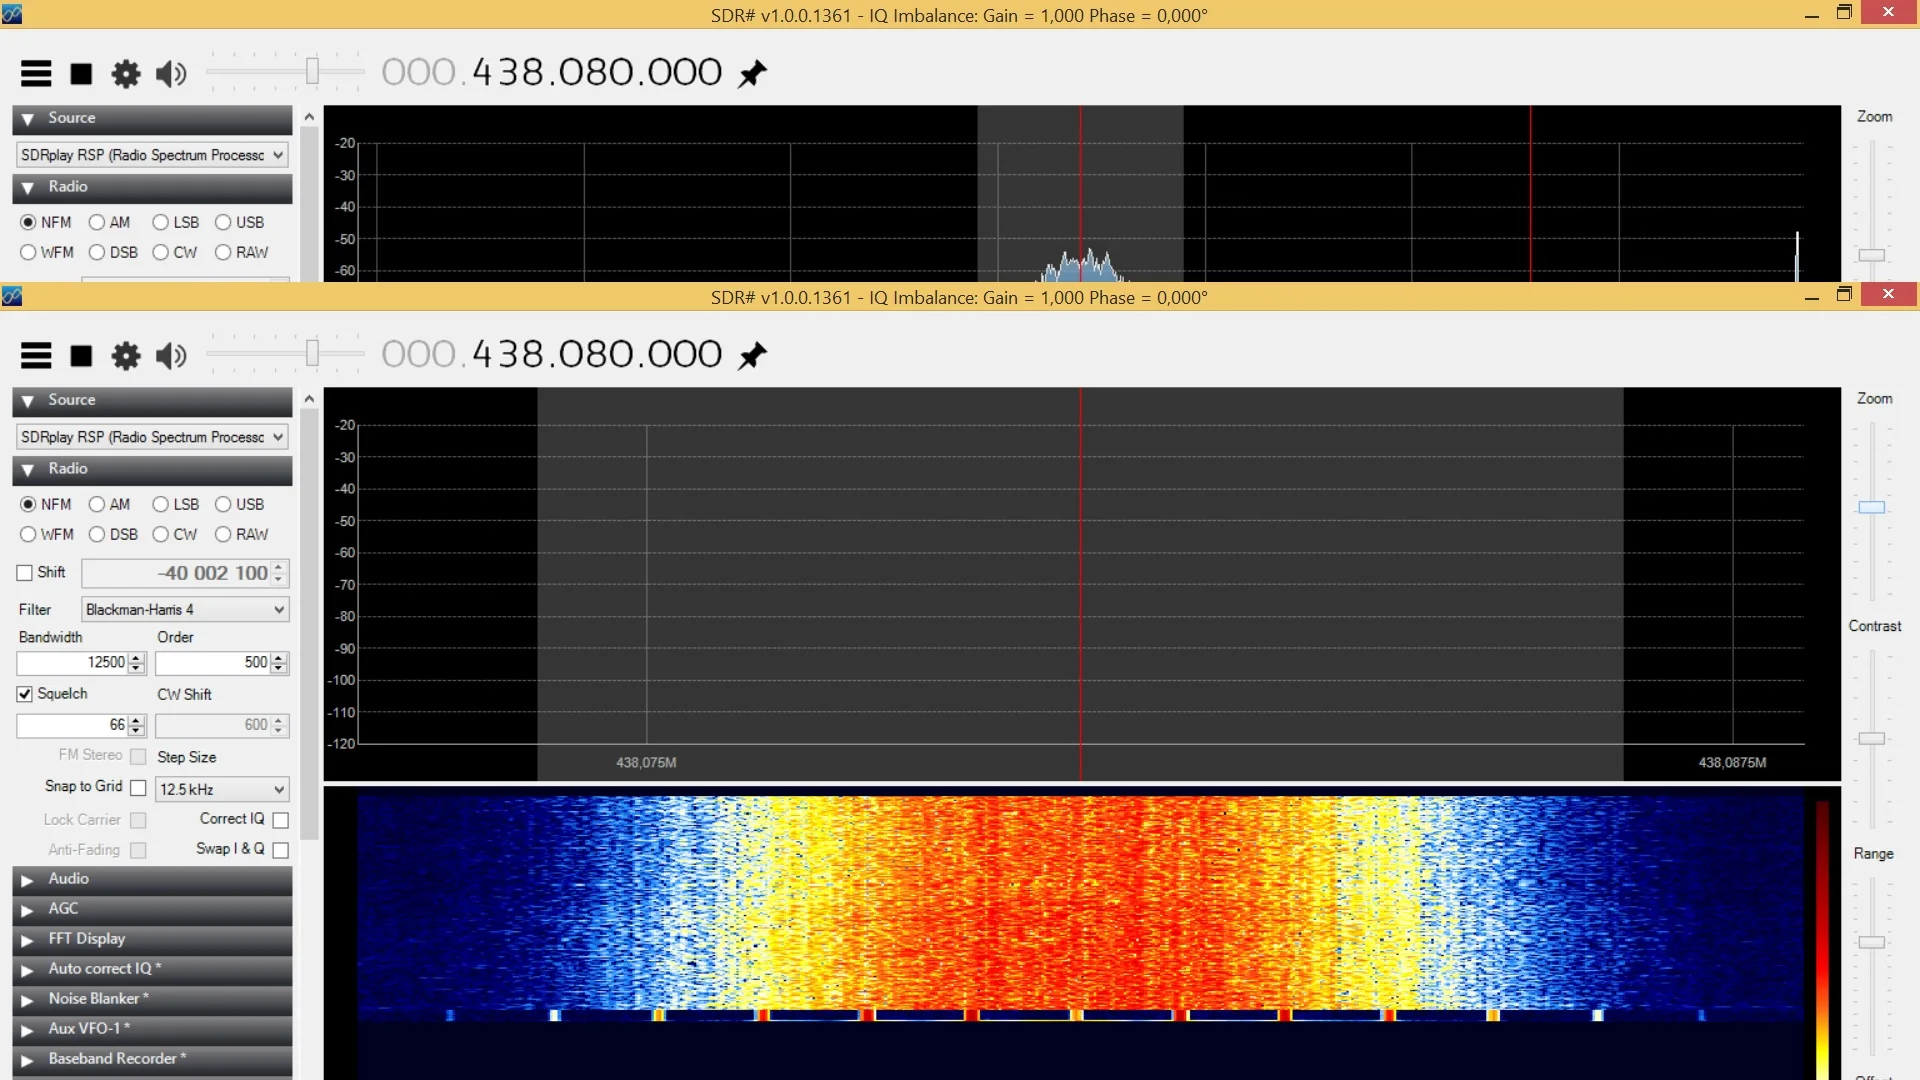Open the Blackman-Harris 4 filter dropdown
1920x1080 pixels.
(x=185, y=609)
